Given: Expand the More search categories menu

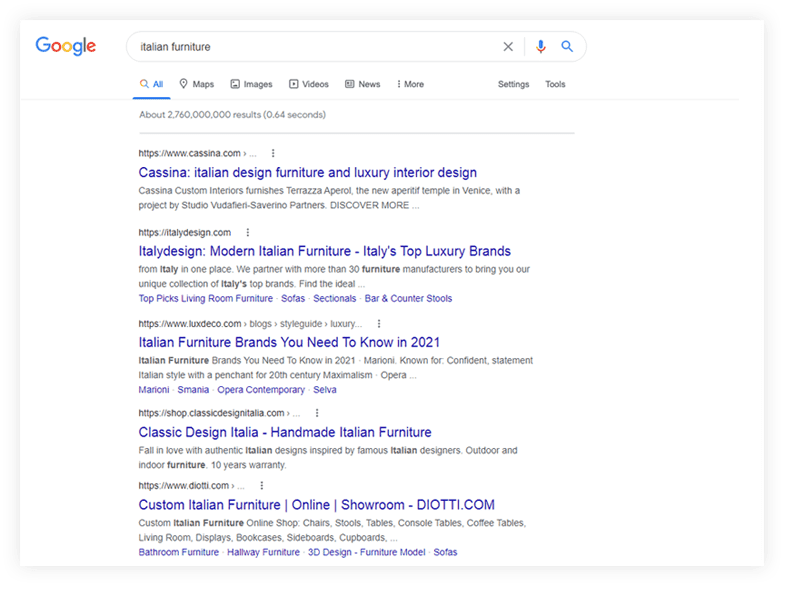Looking at the screenshot, I should 410,84.
